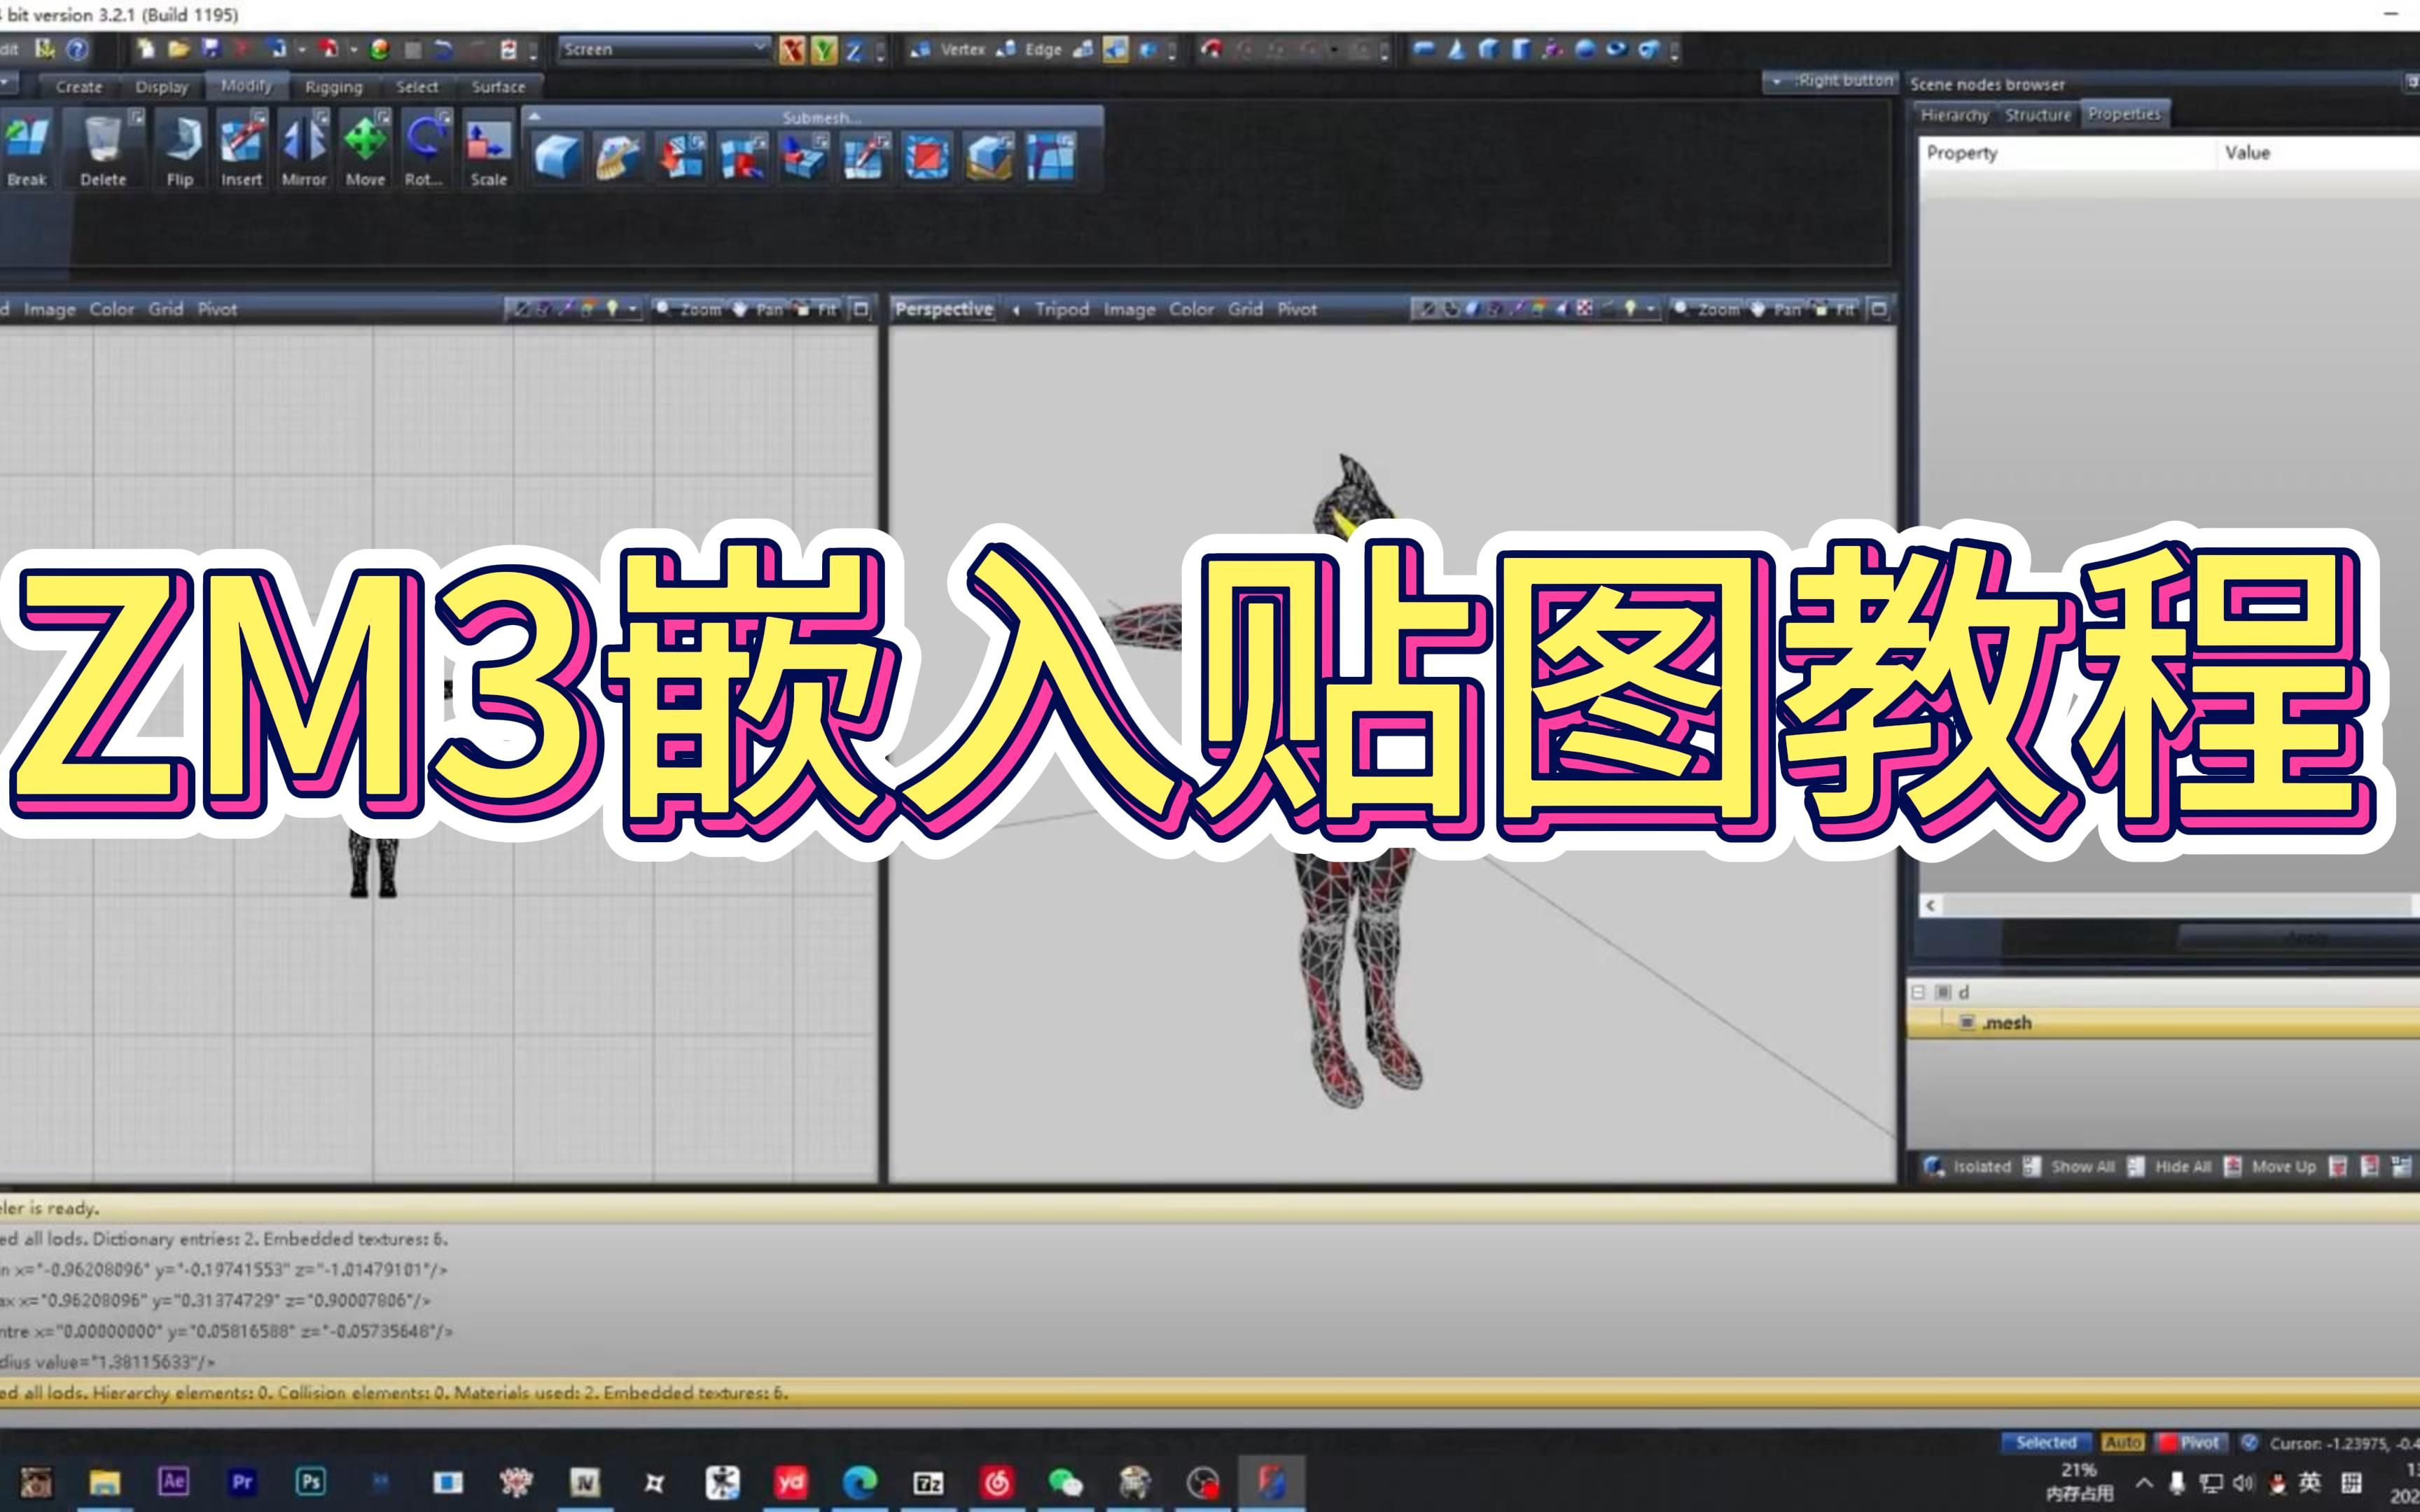Maximize the Perspective viewport square button
The height and width of the screenshot is (1512, 2420).
(x=1879, y=310)
